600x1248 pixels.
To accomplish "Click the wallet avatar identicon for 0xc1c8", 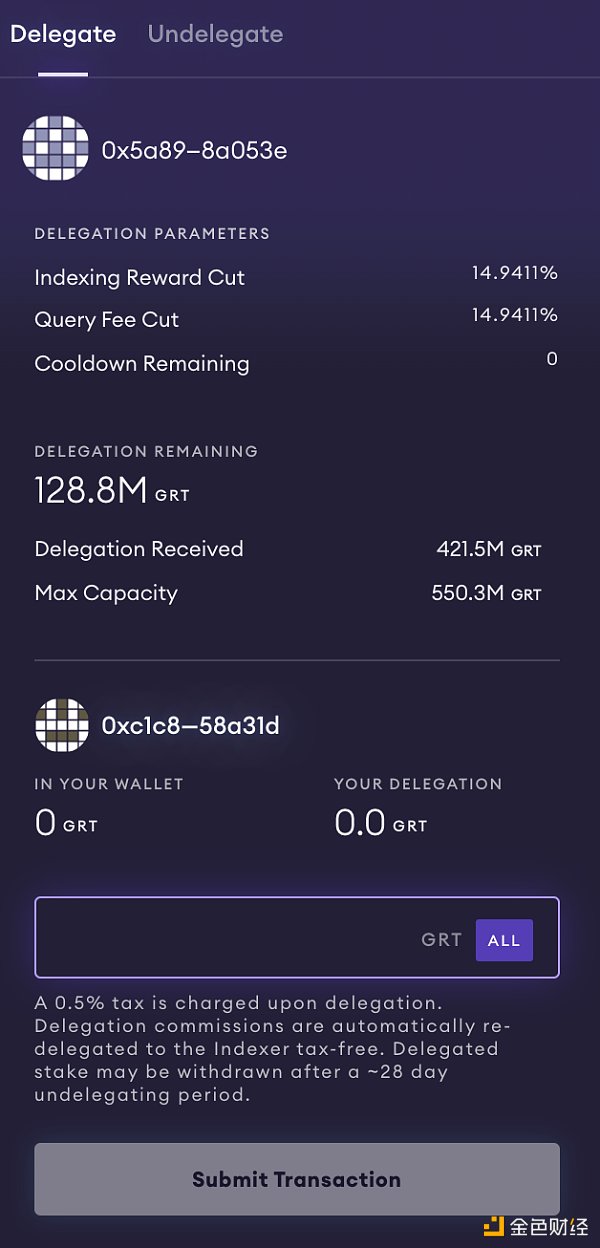I will [62, 725].
